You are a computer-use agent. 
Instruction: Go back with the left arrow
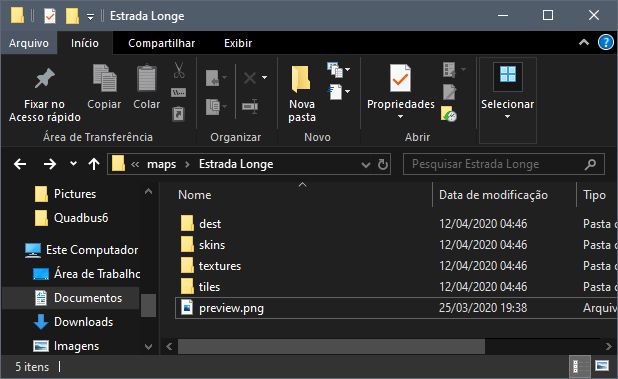[20, 164]
